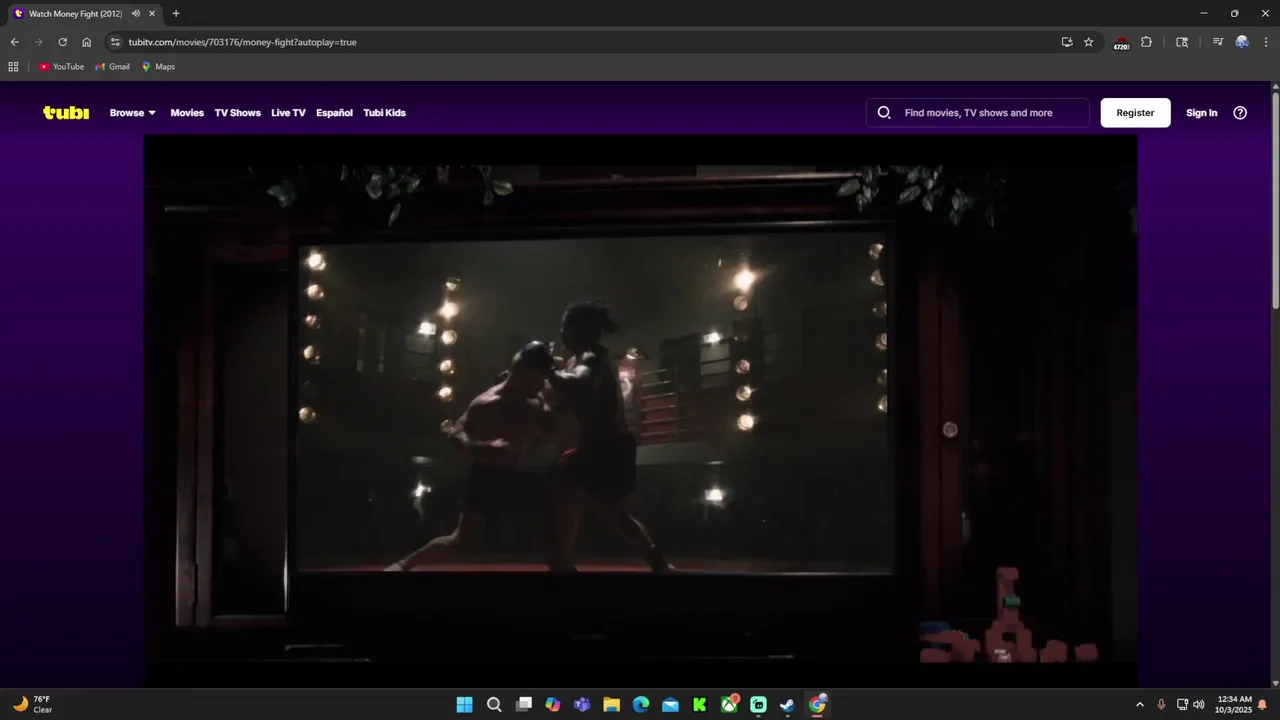Open the Chrome three-dot menu
Screen dimensions: 1280x720
pyautogui.click(x=1265, y=42)
